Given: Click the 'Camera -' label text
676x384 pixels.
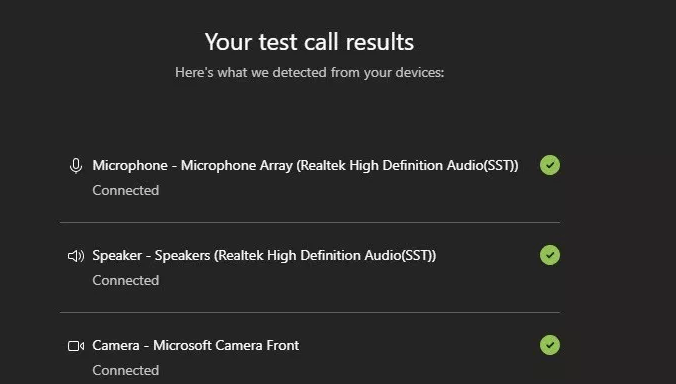Looking at the screenshot, I should (x=121, y=345).
